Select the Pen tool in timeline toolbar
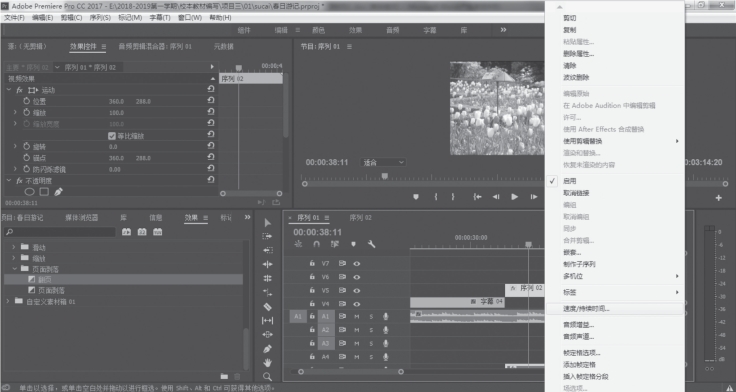736x392 pixels. tap(268, 349)
